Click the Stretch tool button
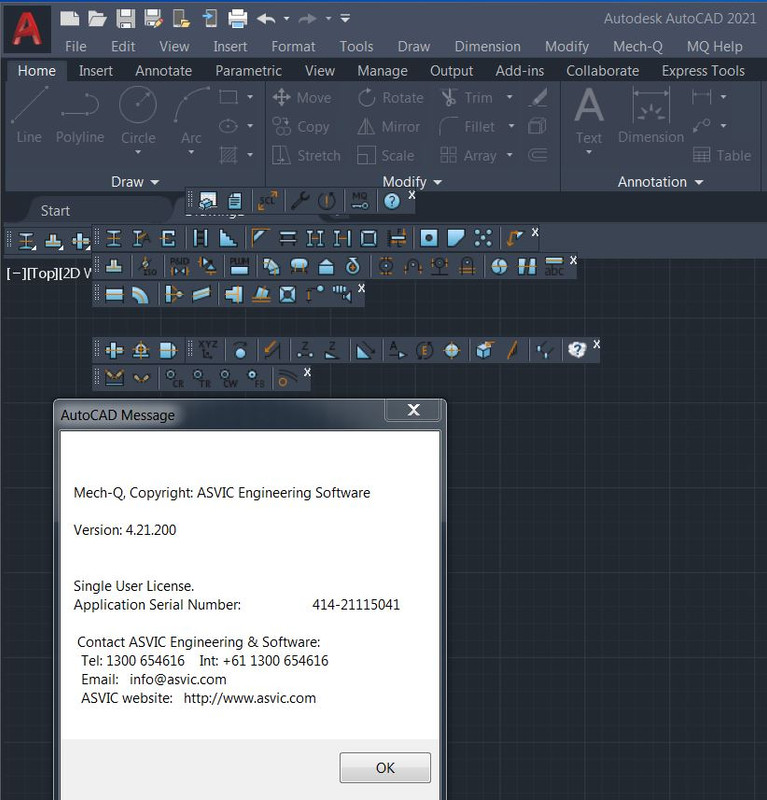Viewport: 767px width, 800px height. pyautogui.click(x=305, y=155)
